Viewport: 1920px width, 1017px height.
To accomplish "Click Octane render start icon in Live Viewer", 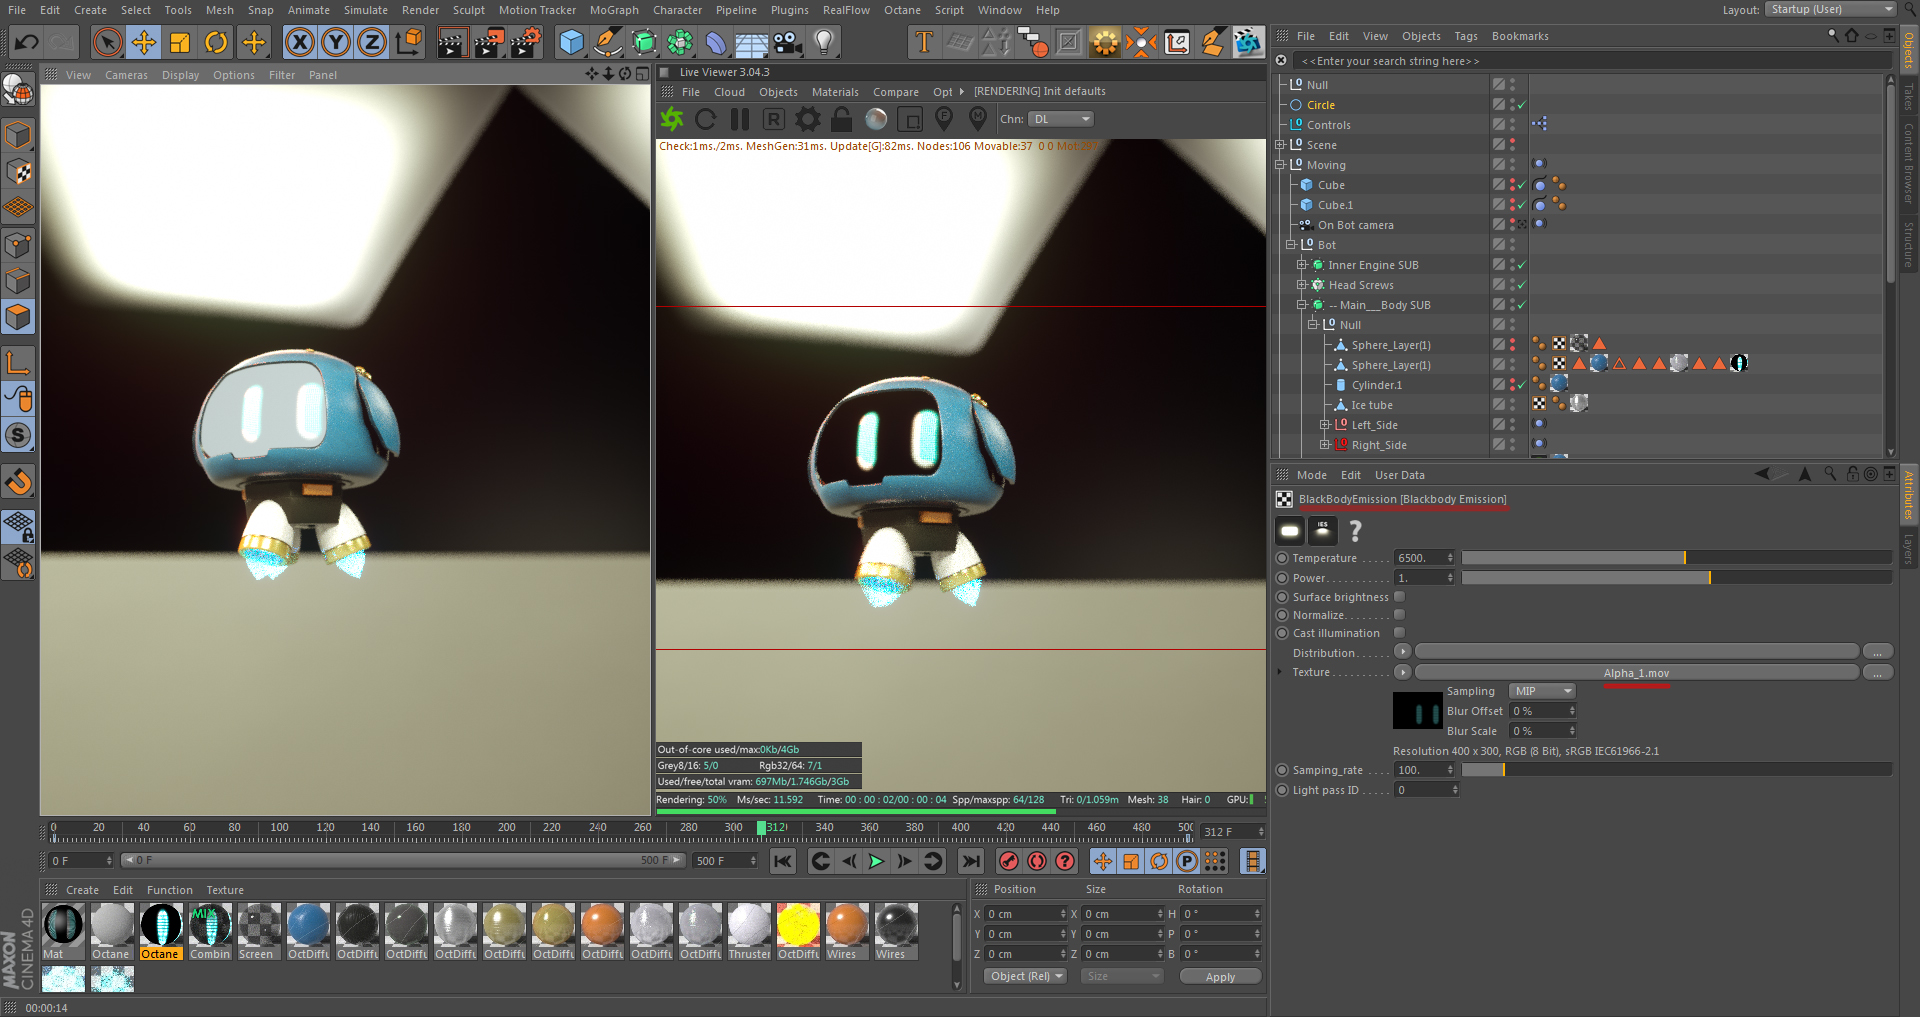I will [x=672, y=119].
